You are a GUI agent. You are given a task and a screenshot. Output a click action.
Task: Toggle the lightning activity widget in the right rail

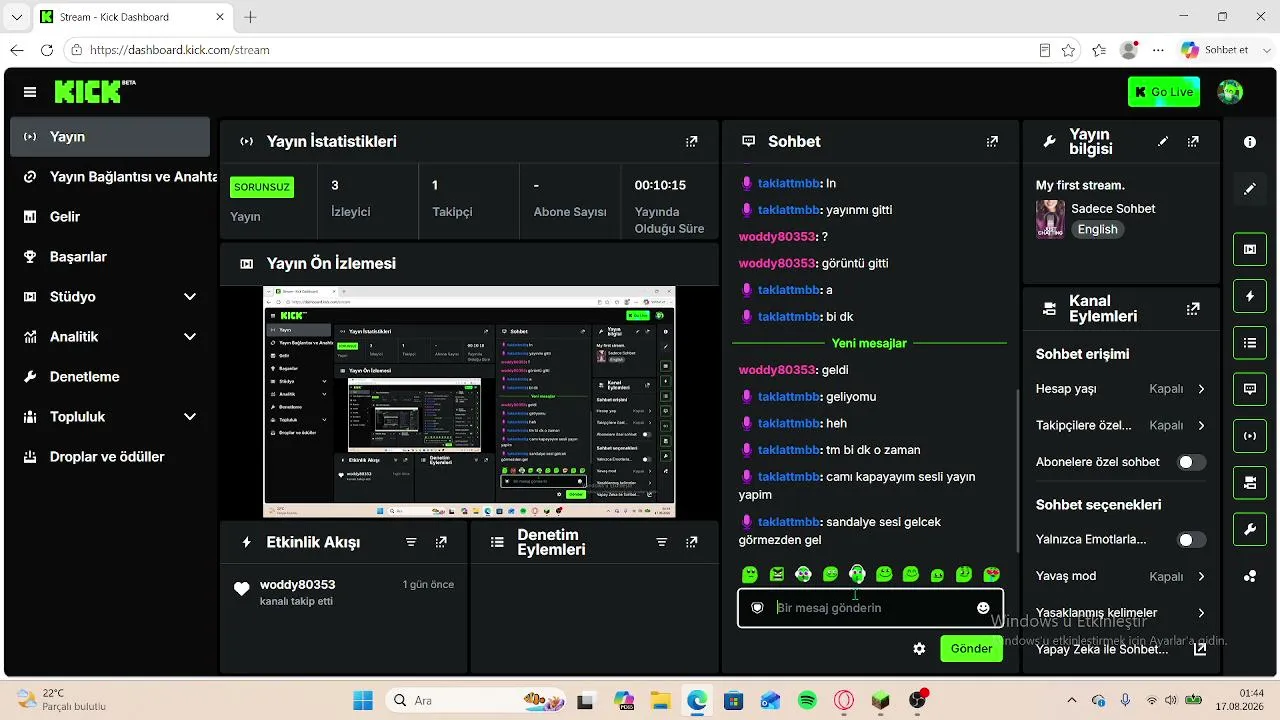coord(1250,296)
